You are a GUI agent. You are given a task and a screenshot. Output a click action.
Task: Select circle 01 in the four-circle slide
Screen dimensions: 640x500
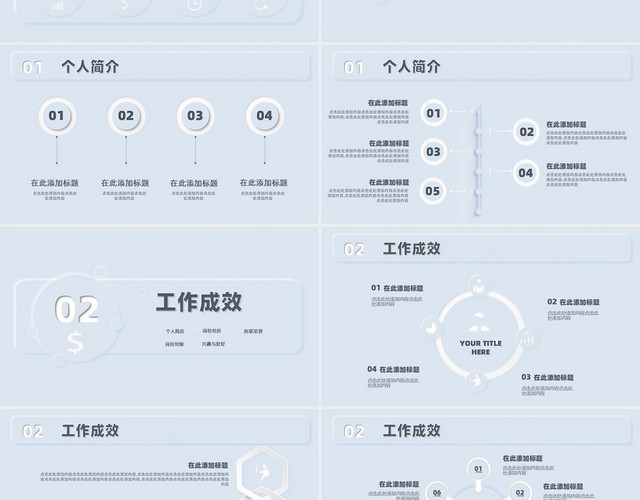(57, 116)
